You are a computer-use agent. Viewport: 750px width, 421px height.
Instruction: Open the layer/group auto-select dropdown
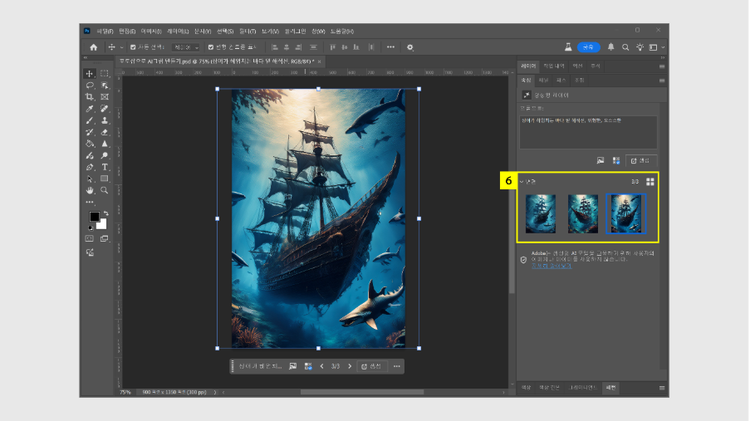click(x=185, y=47)
